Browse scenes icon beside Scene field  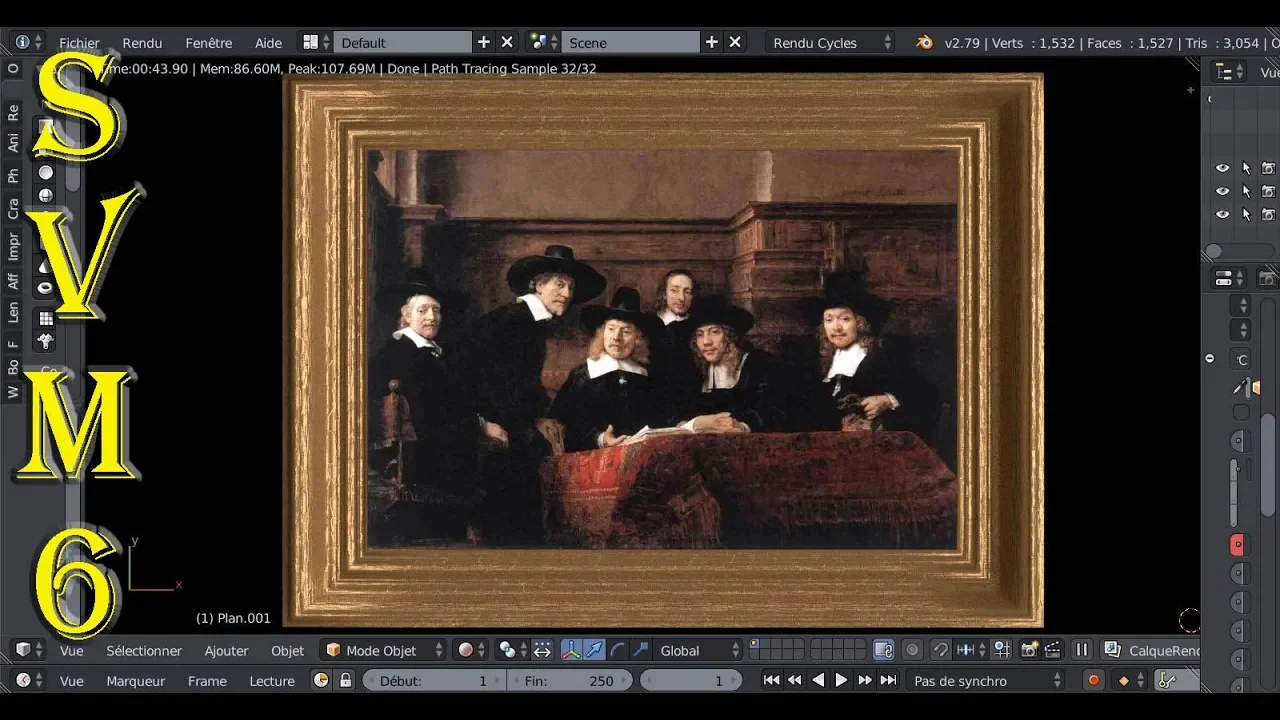[x=543, y=42]
